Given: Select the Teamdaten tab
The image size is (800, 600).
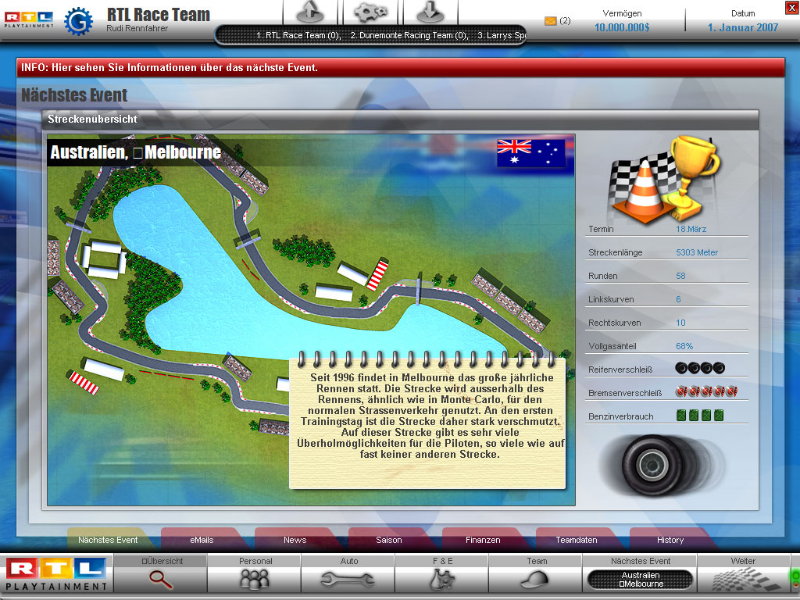Looking at the screenshot, I should tap(577, 539).
